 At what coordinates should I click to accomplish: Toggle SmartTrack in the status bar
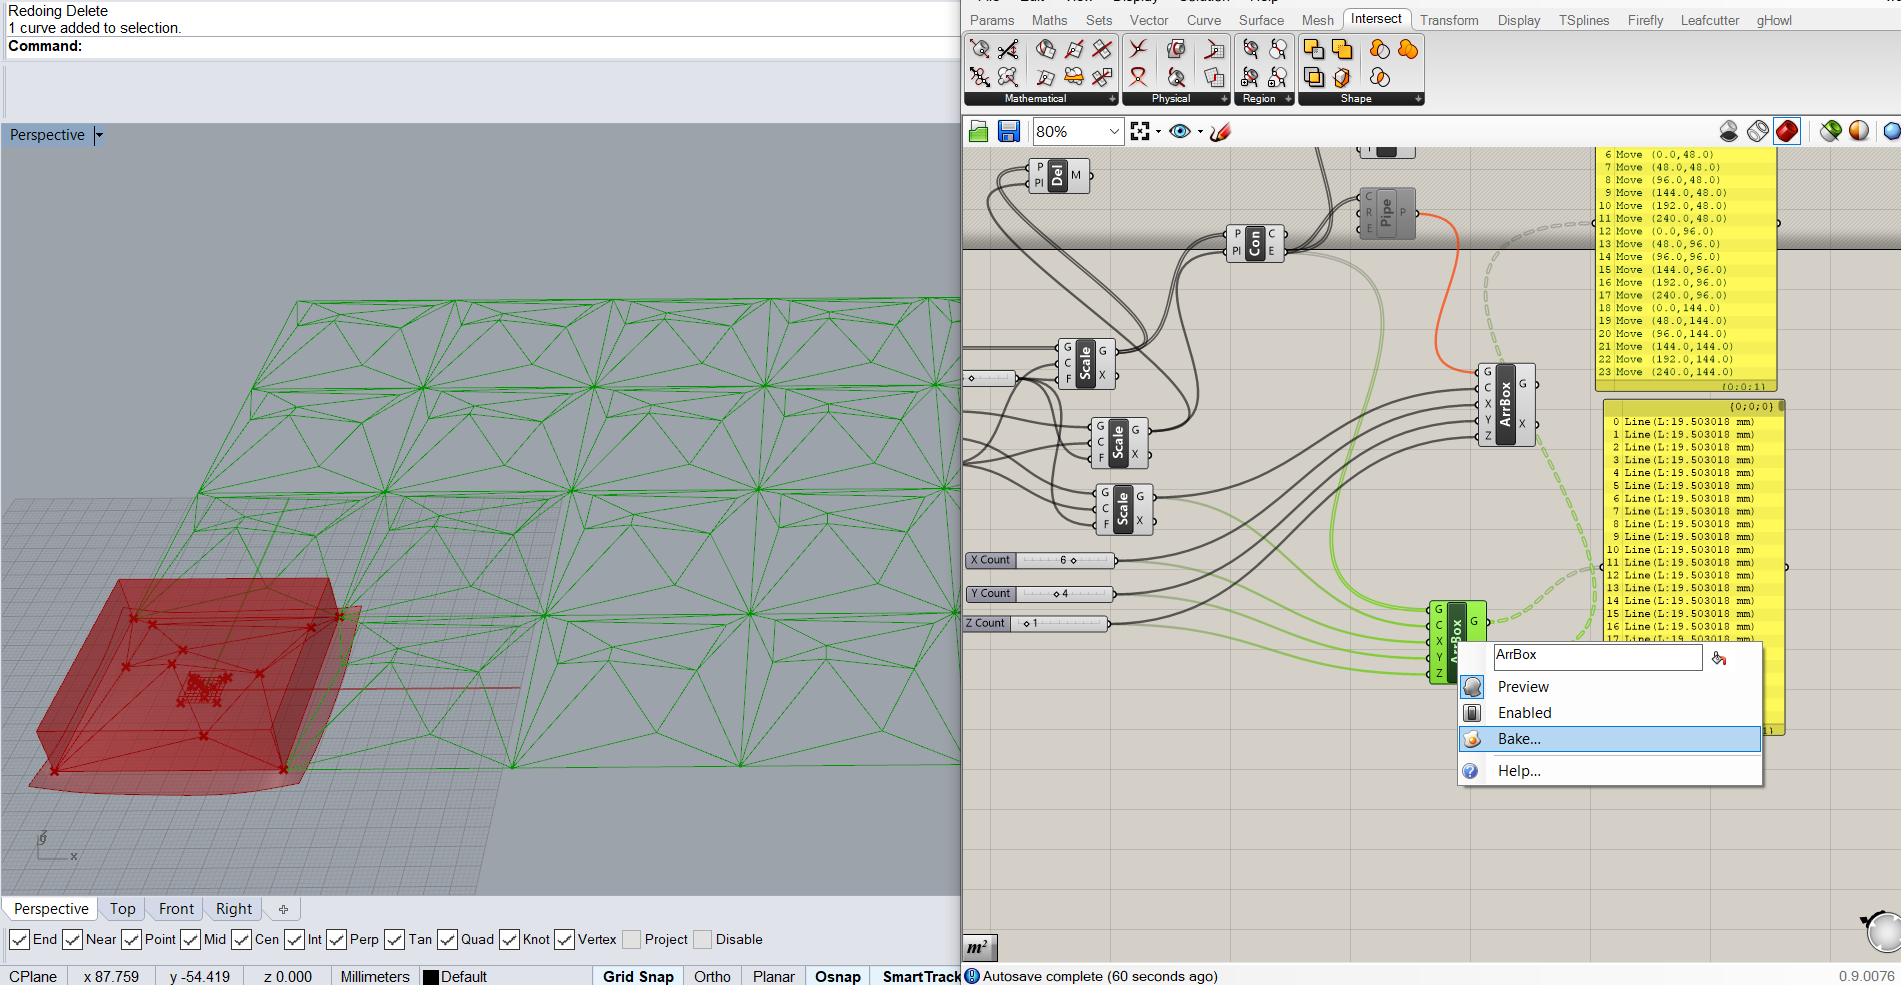point(921,977)
